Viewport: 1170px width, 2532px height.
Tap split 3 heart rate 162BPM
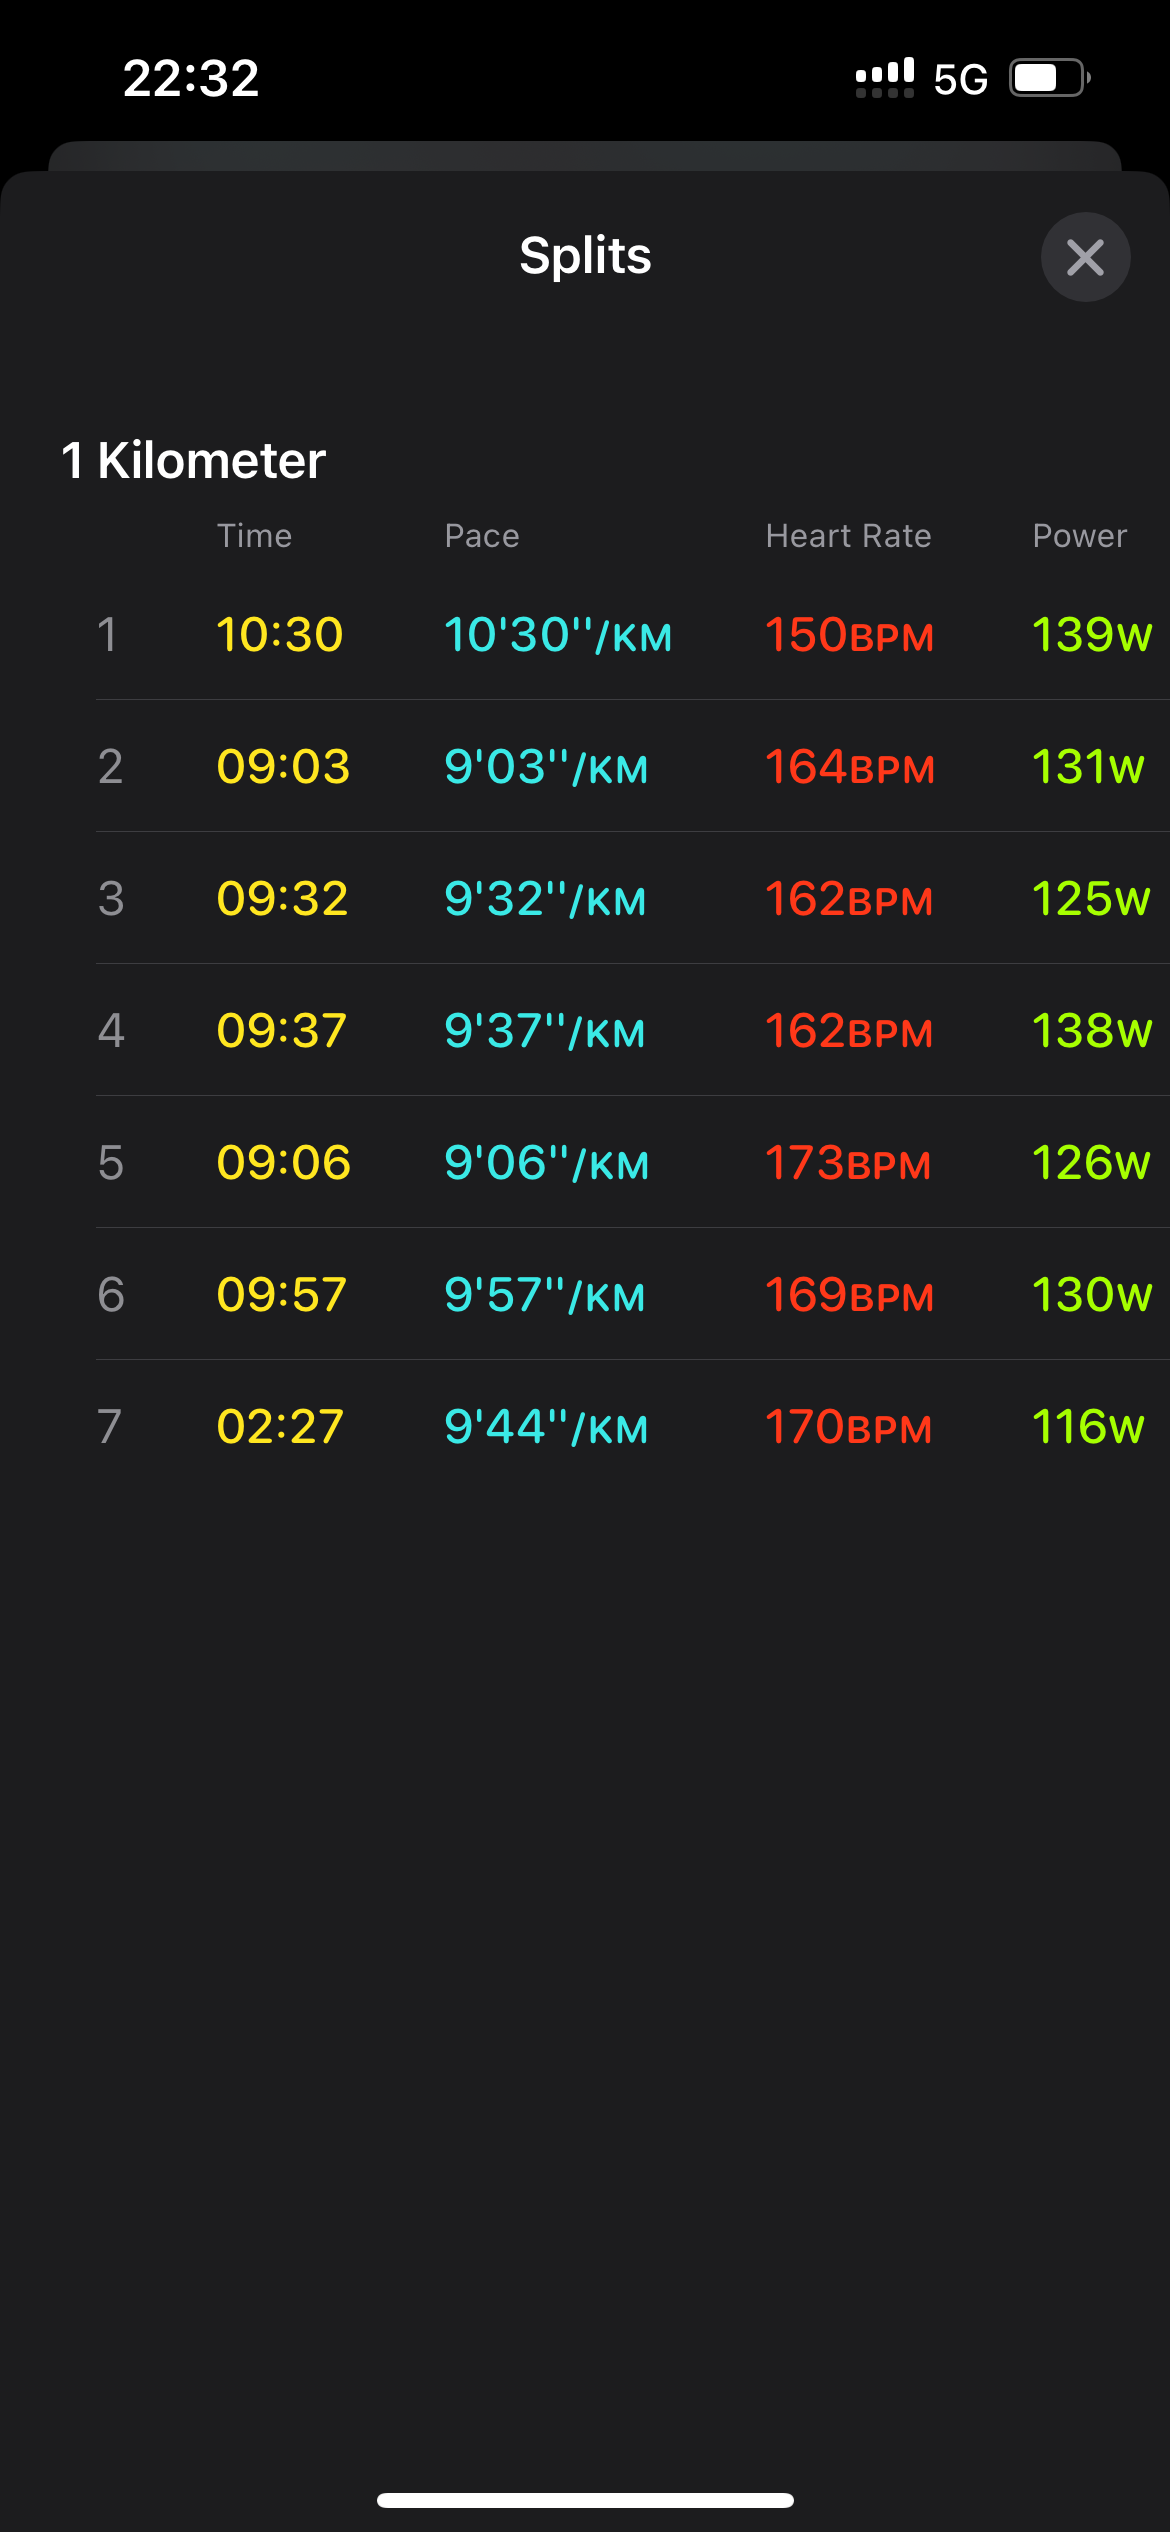click(849, 899)
